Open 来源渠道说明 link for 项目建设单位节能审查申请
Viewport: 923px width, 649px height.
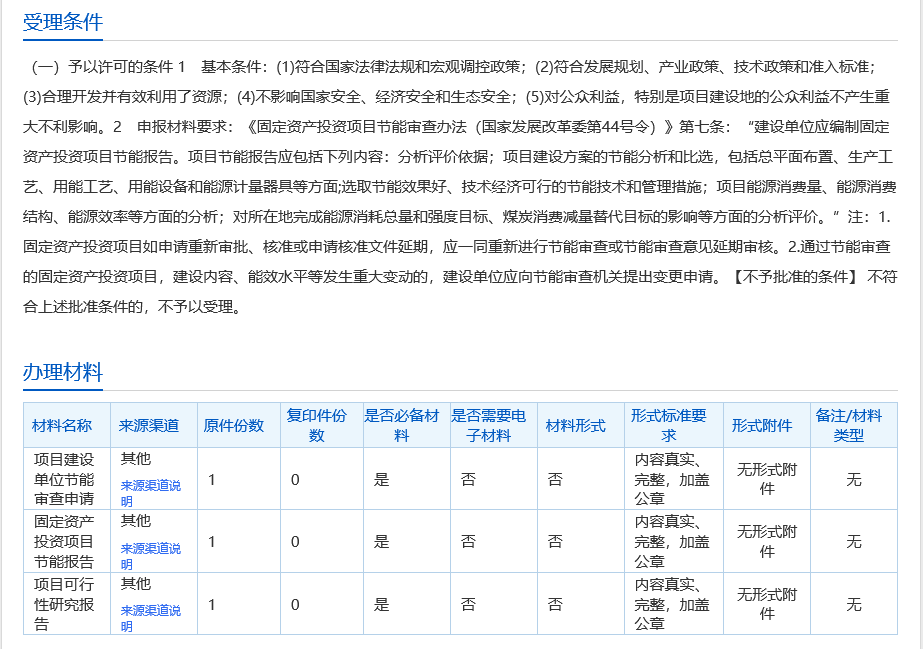click(x=151, y=493)
